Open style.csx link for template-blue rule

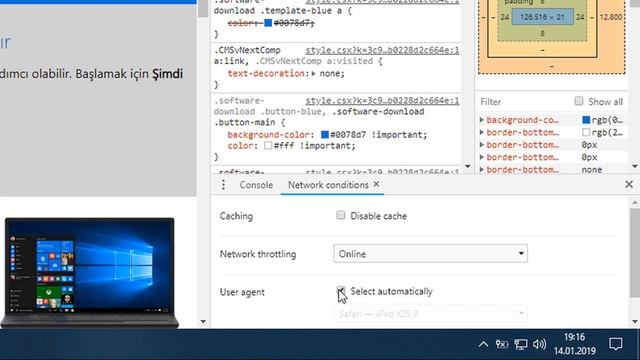[x=382, y=2]
